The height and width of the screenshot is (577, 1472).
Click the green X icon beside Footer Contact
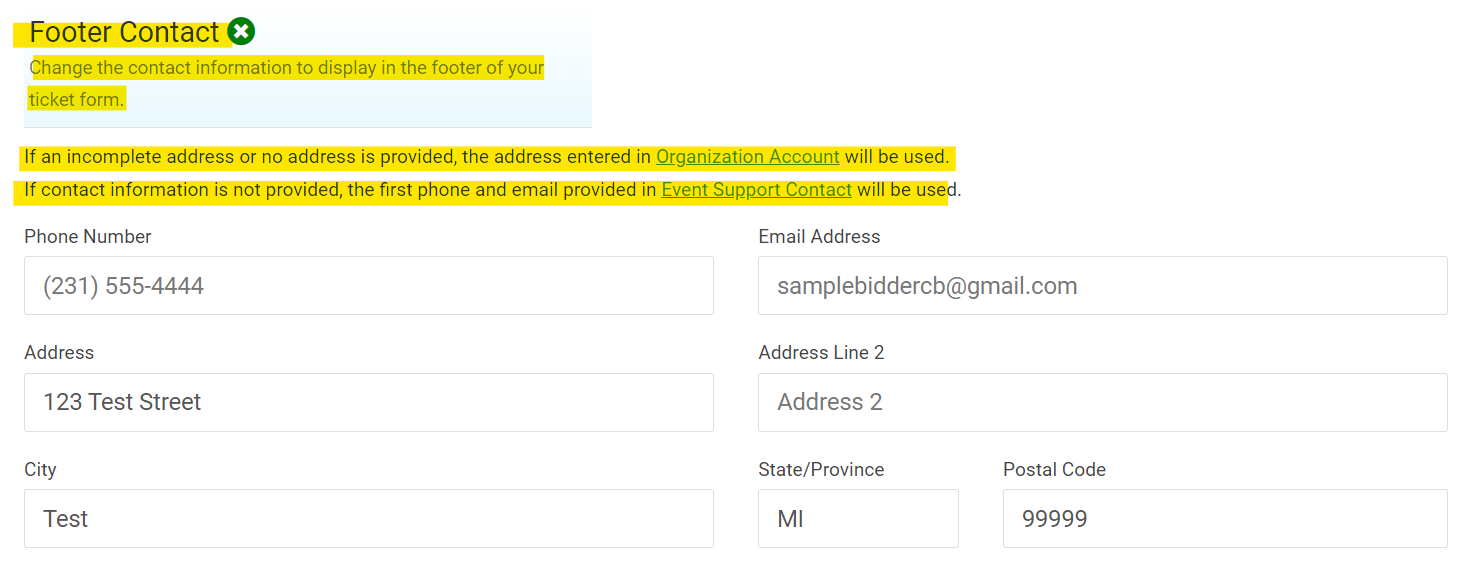click(241, 32)
